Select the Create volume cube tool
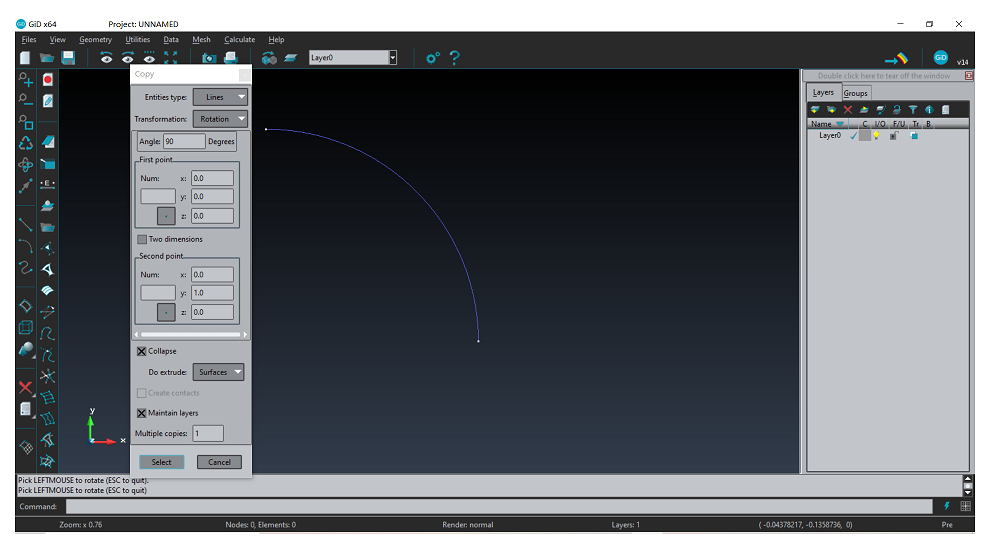 25,327
